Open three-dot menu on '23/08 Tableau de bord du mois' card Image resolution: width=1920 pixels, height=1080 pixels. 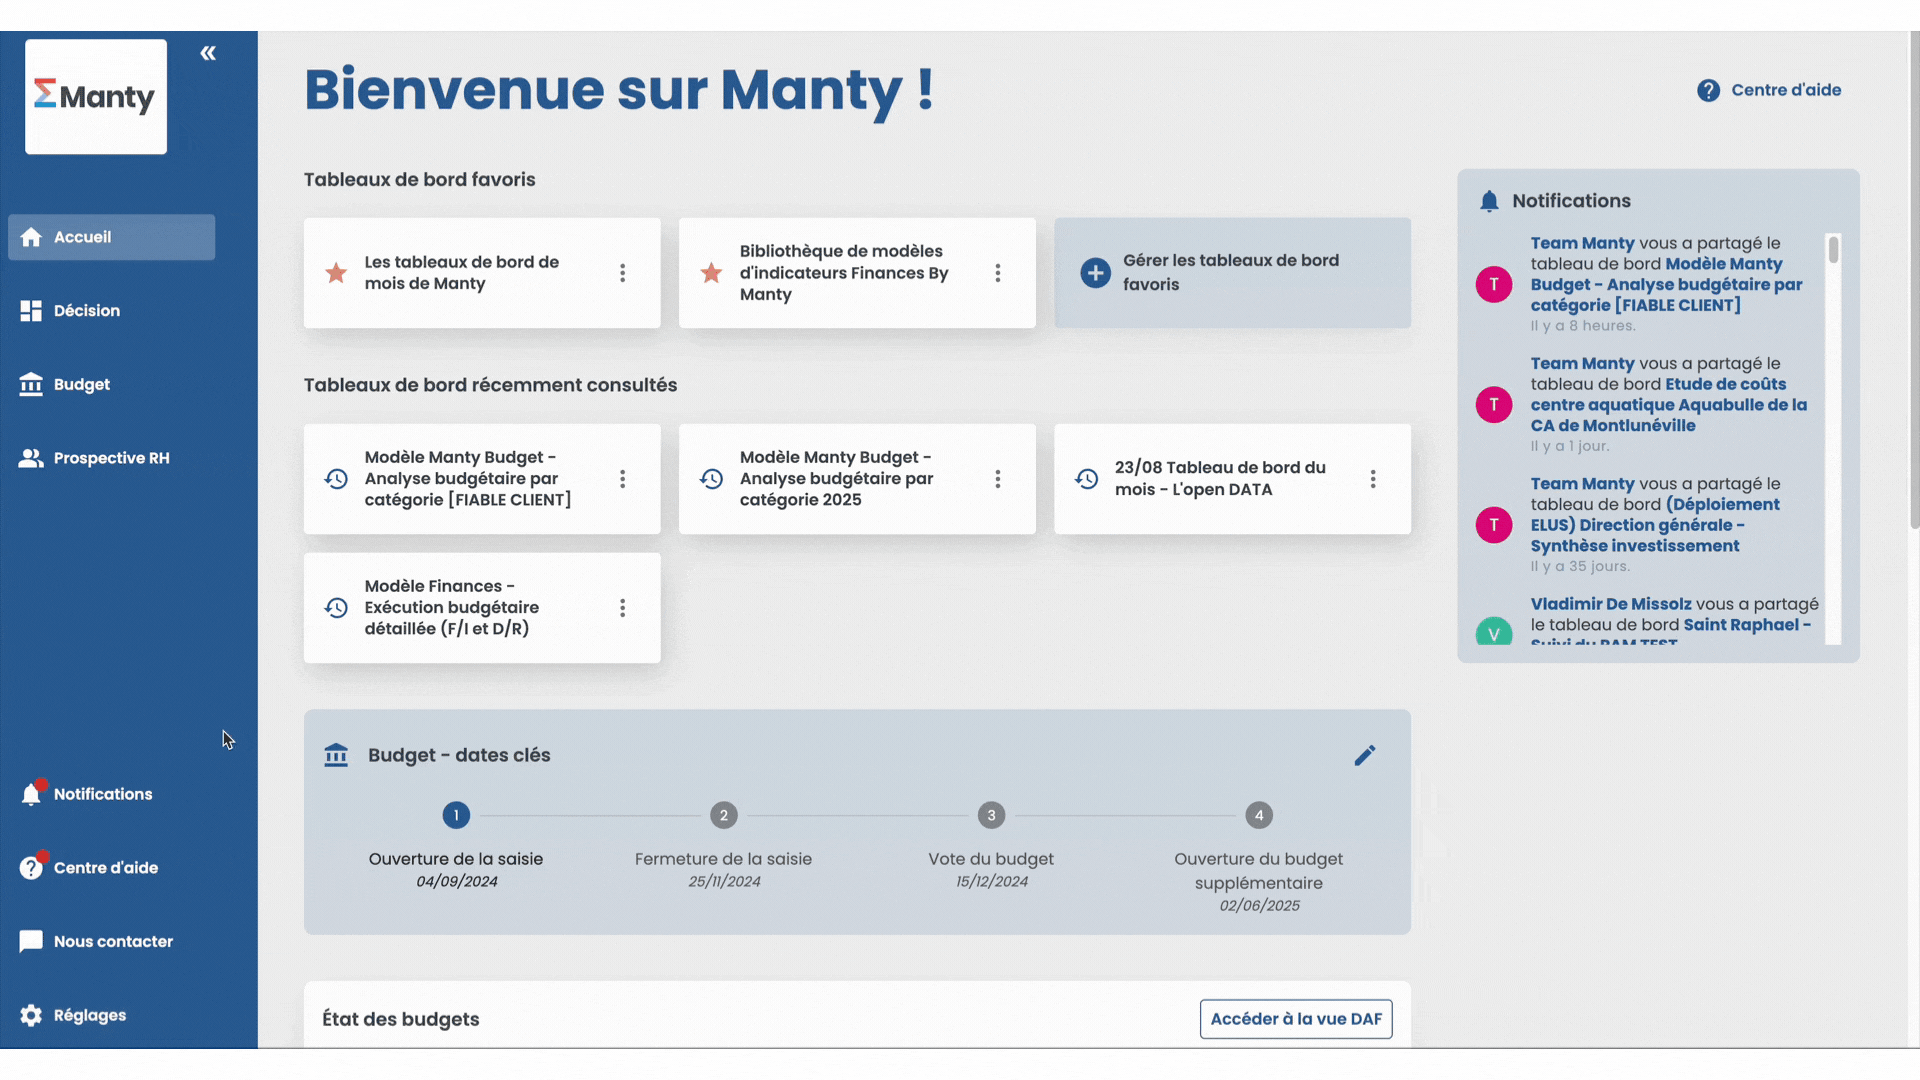1373,479
